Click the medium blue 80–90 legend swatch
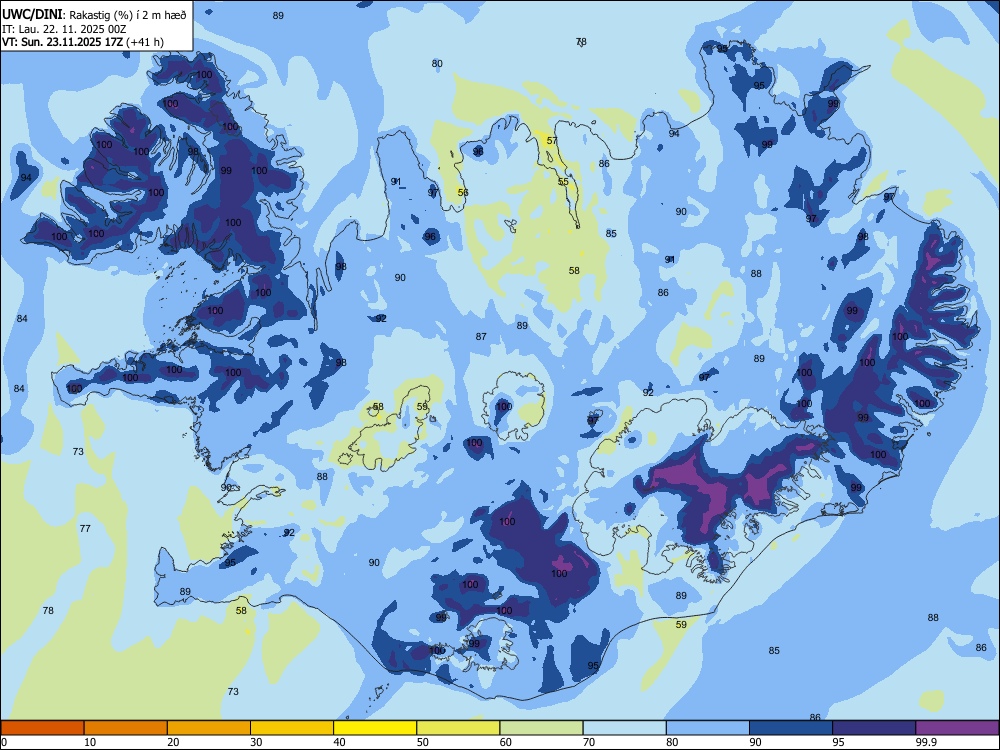1000x750 pixels. [x=708, y=728]
